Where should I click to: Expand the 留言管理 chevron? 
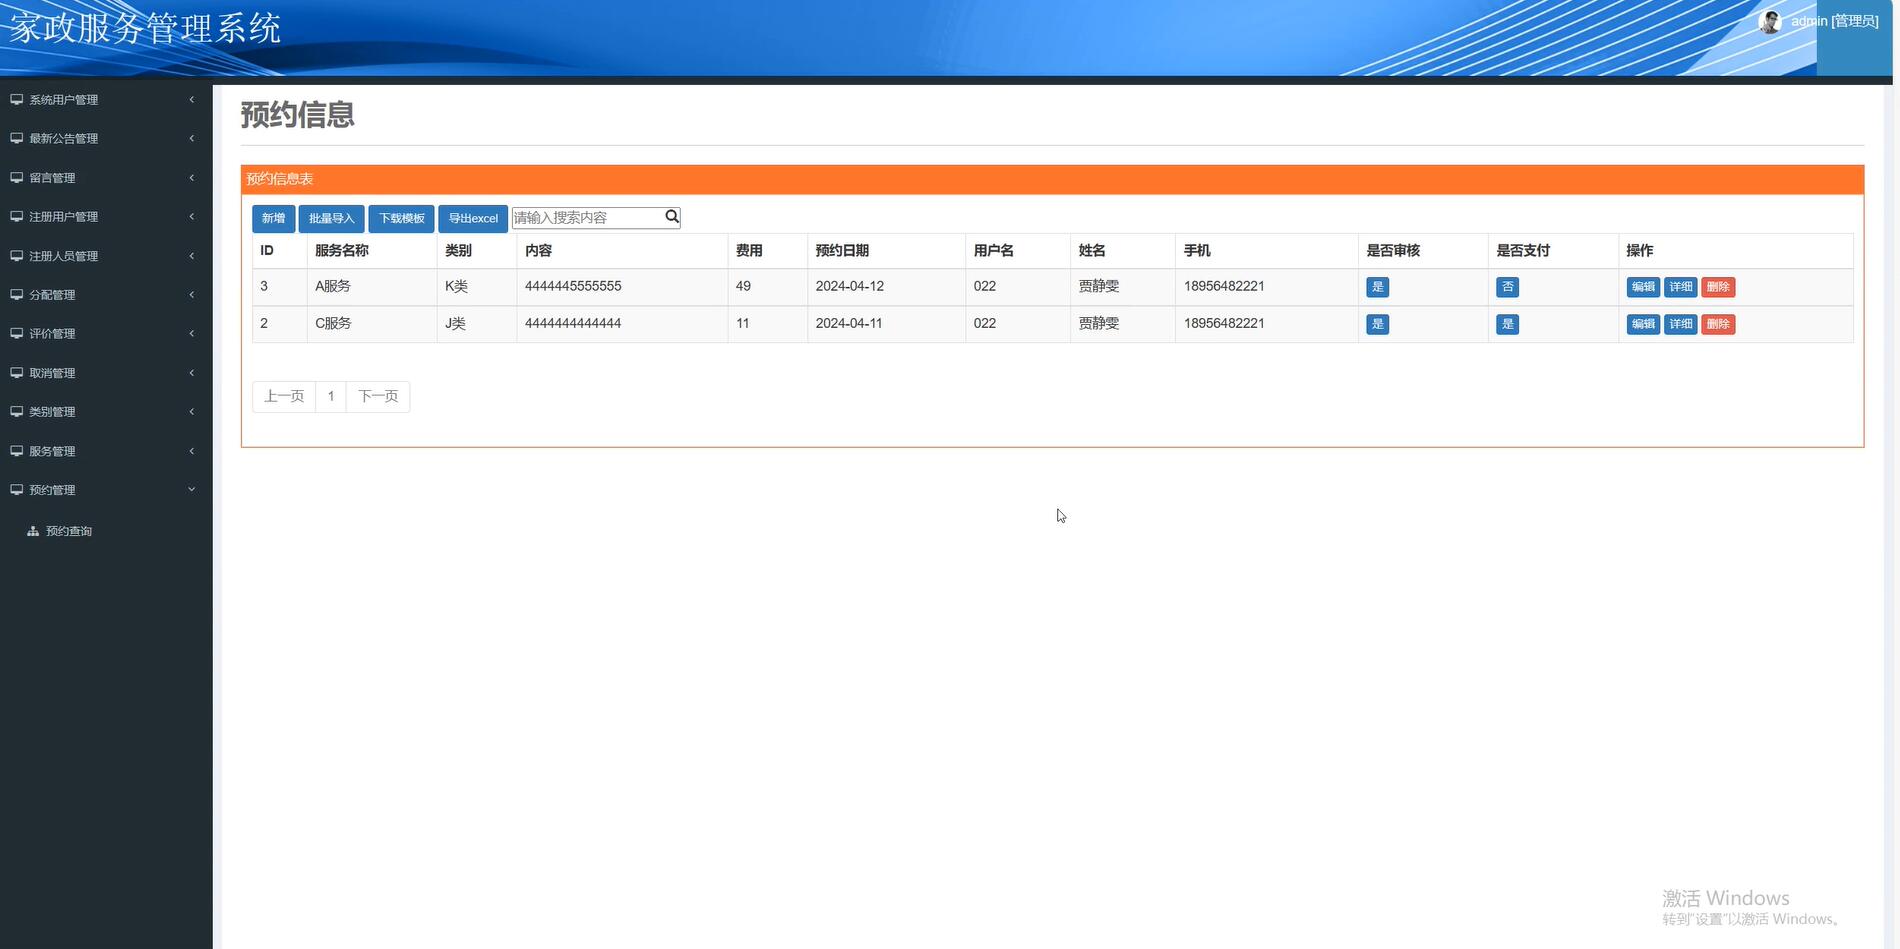pos(191,178)
